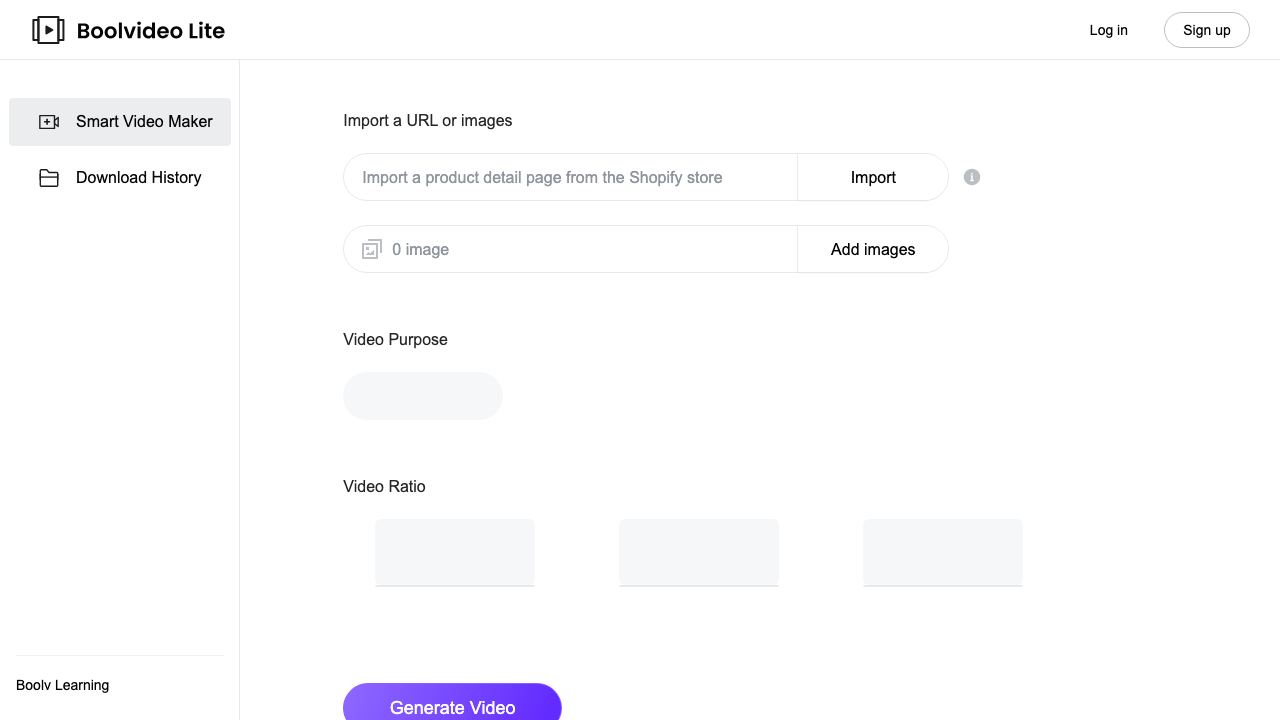Click the image stack icon in image field

pos(372,249)
